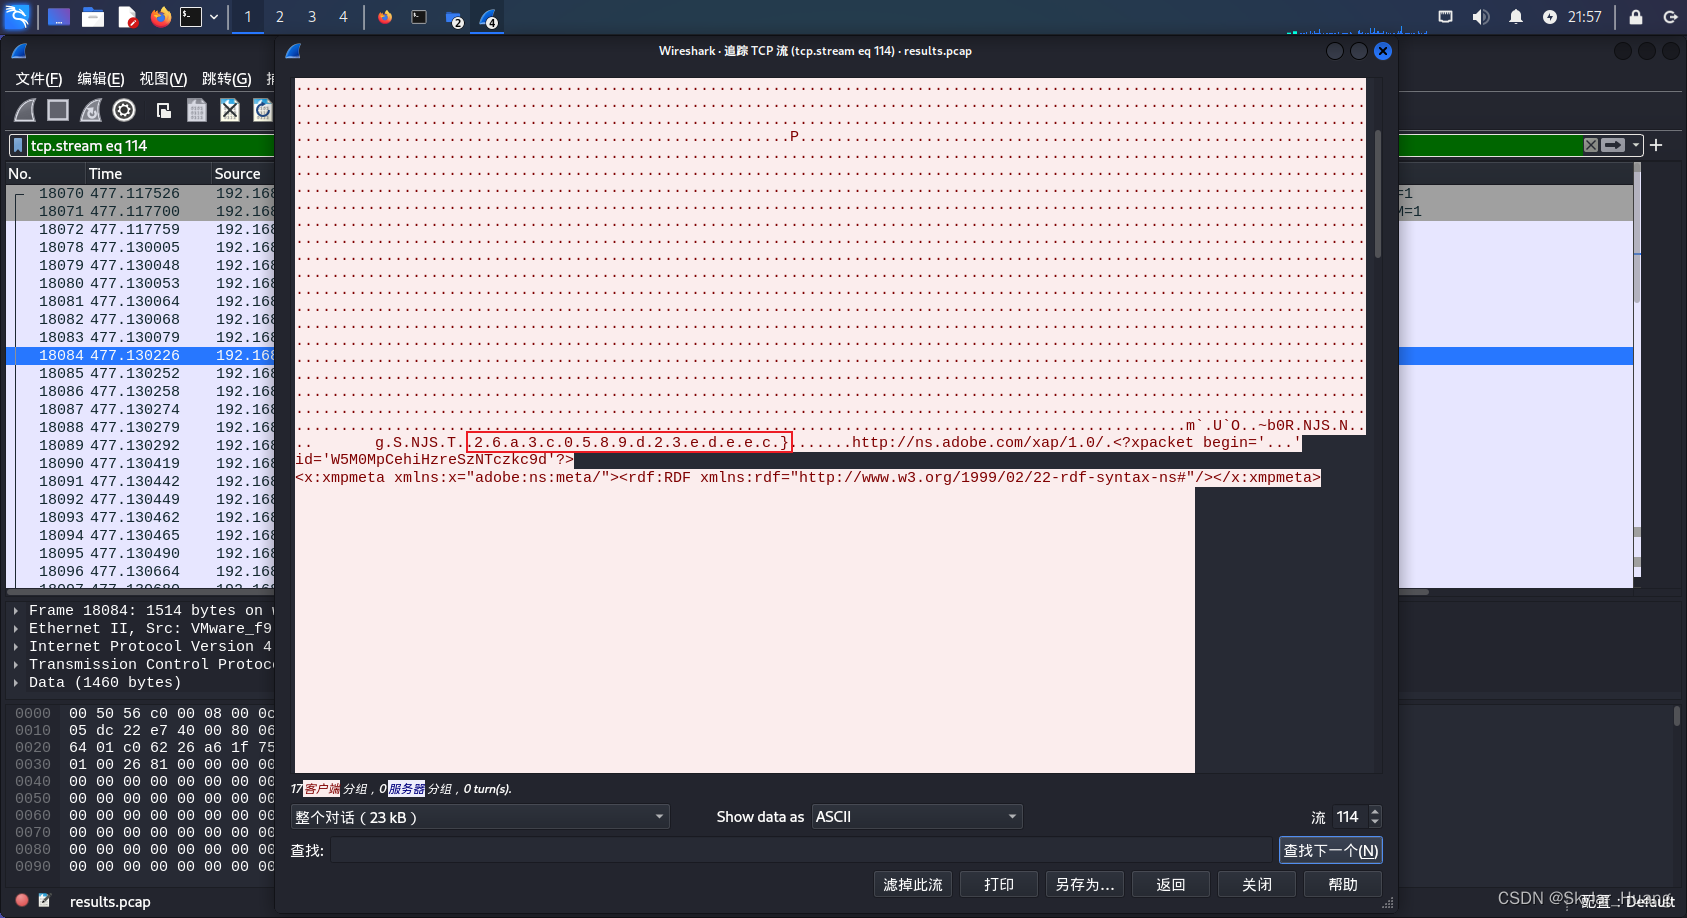Close the capture file using the X document icon
Viewport: 1687px width, 918px height.
[x=229, y=110]
